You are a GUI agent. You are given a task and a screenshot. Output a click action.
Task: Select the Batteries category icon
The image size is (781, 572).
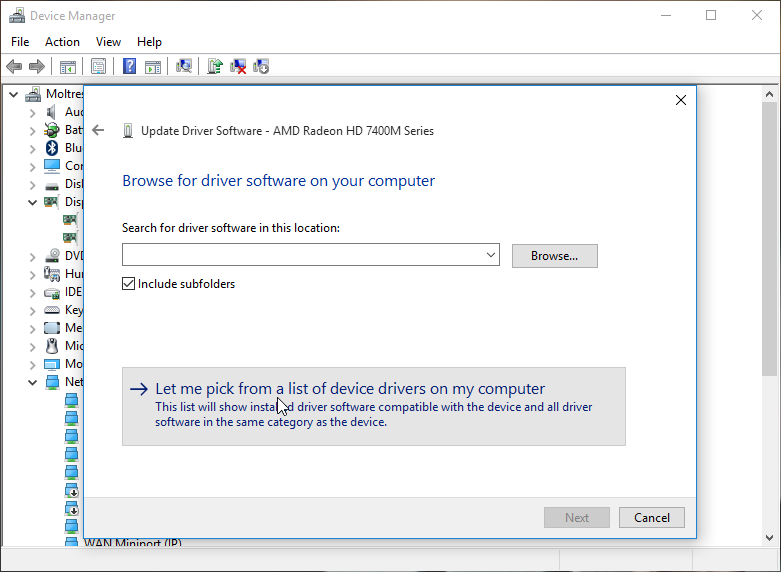point(51,130)
